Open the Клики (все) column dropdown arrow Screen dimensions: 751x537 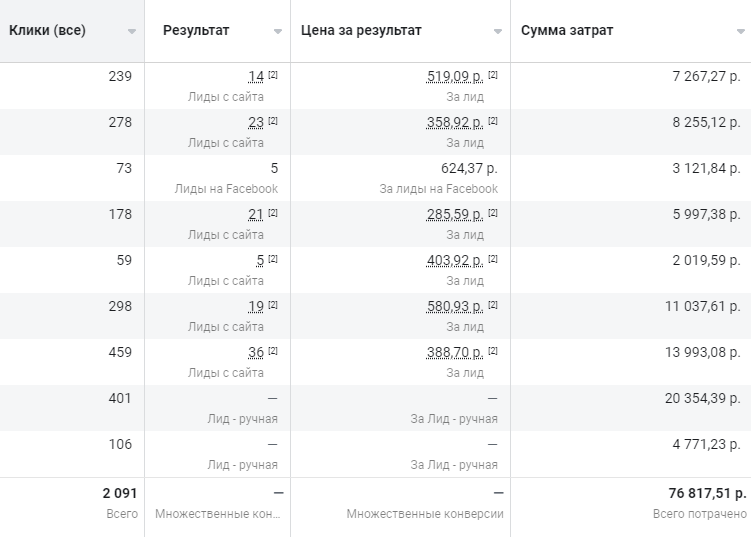coord(132,32)
